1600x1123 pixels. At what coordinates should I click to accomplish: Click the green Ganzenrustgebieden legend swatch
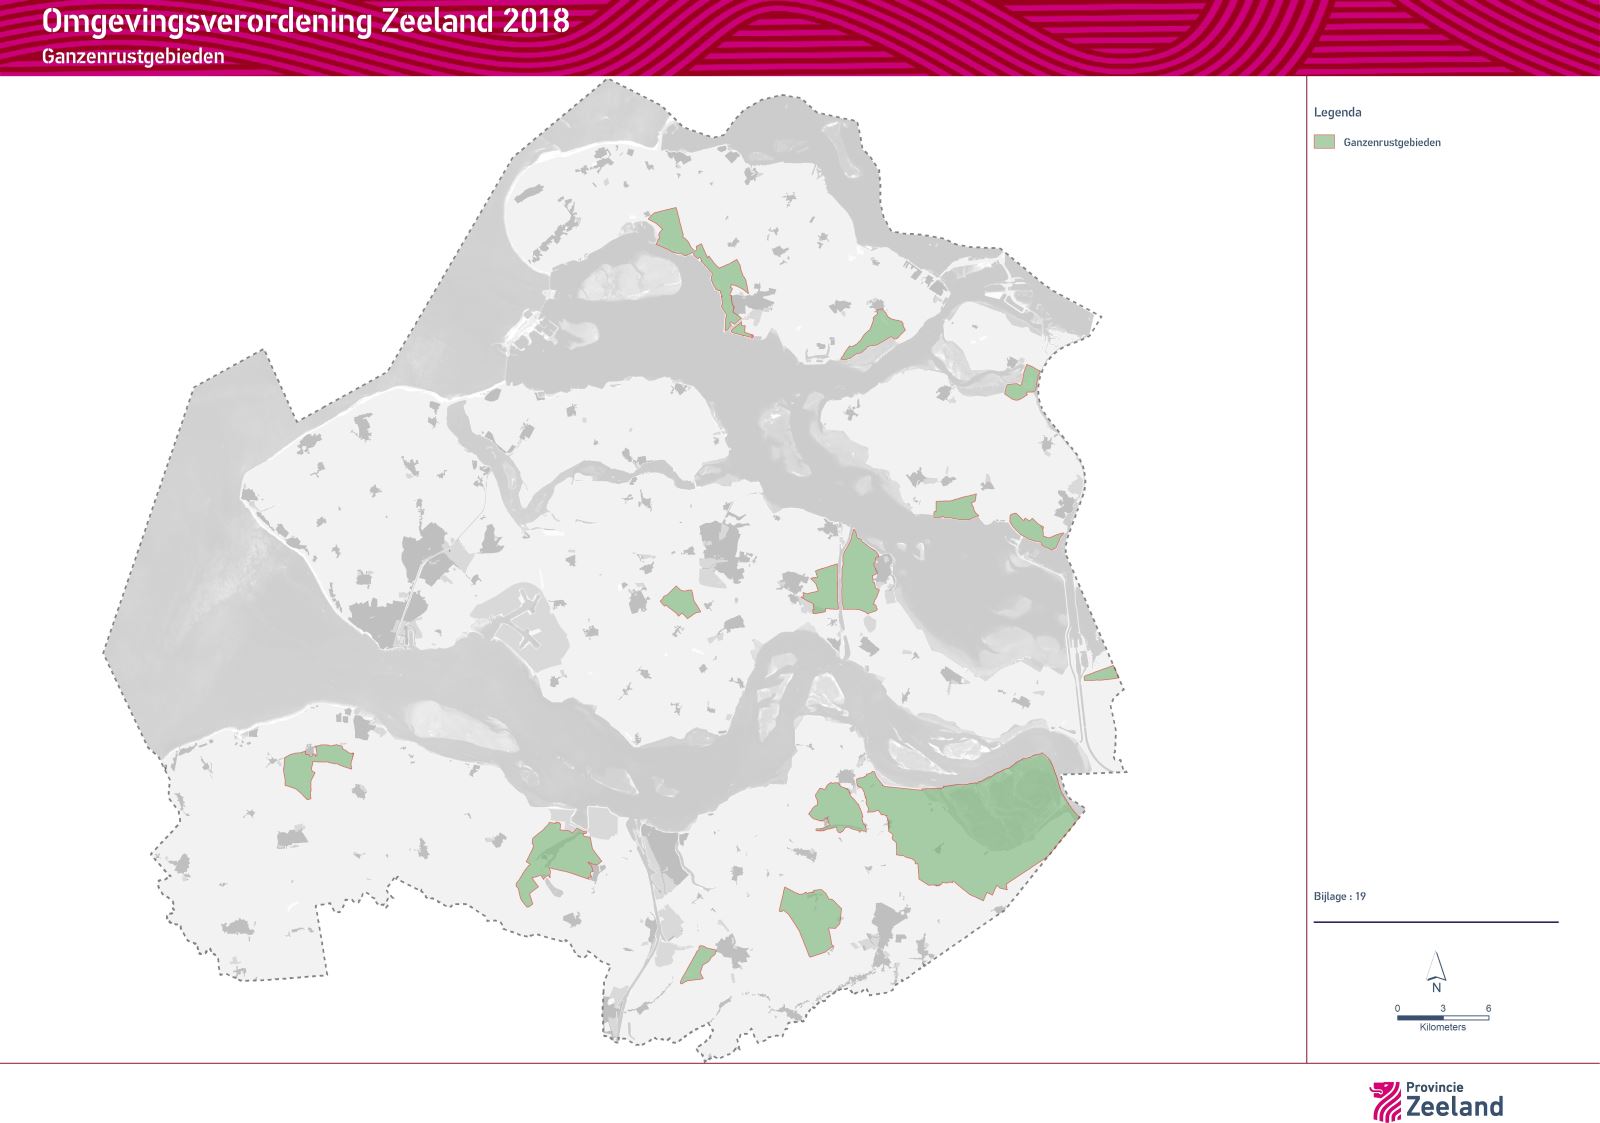tap(1324, 142)
